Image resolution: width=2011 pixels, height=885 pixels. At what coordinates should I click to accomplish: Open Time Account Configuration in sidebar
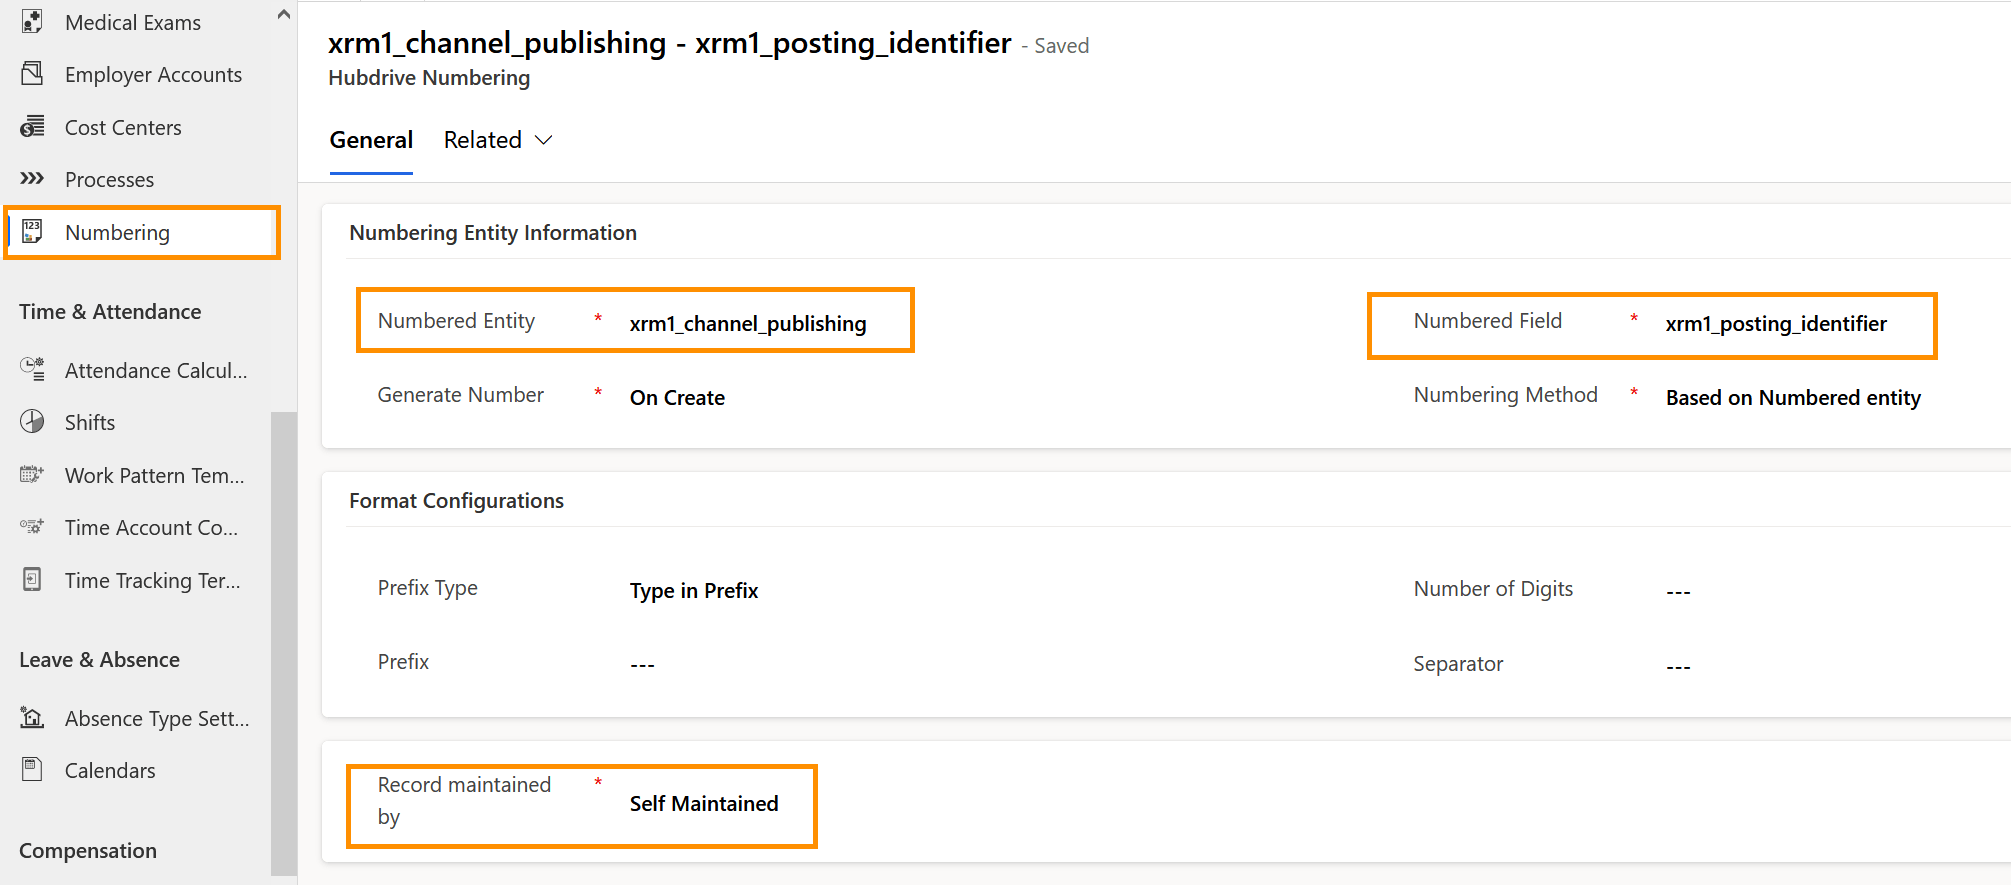(151, 527)
